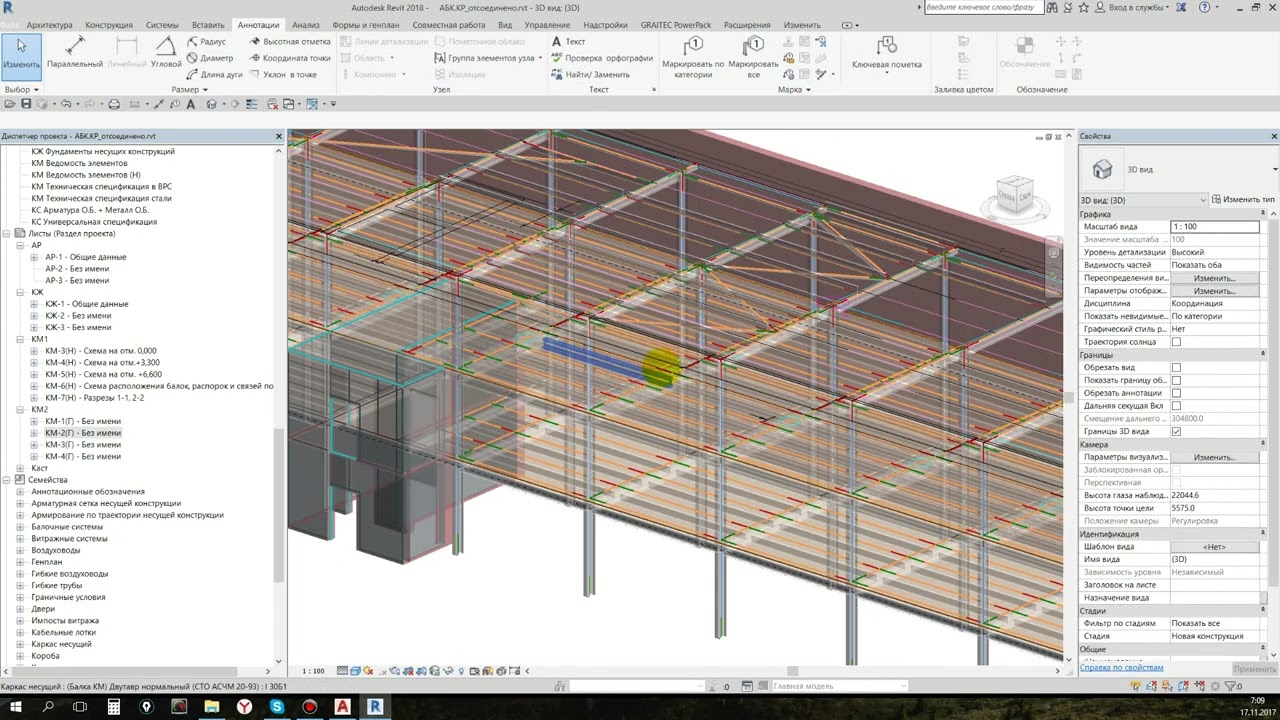Open the Ключевая пометка keynote tool
Image resolution: width=1280 pixels, height=720 pixels.
pyautogui.click(x=887, y=52)
